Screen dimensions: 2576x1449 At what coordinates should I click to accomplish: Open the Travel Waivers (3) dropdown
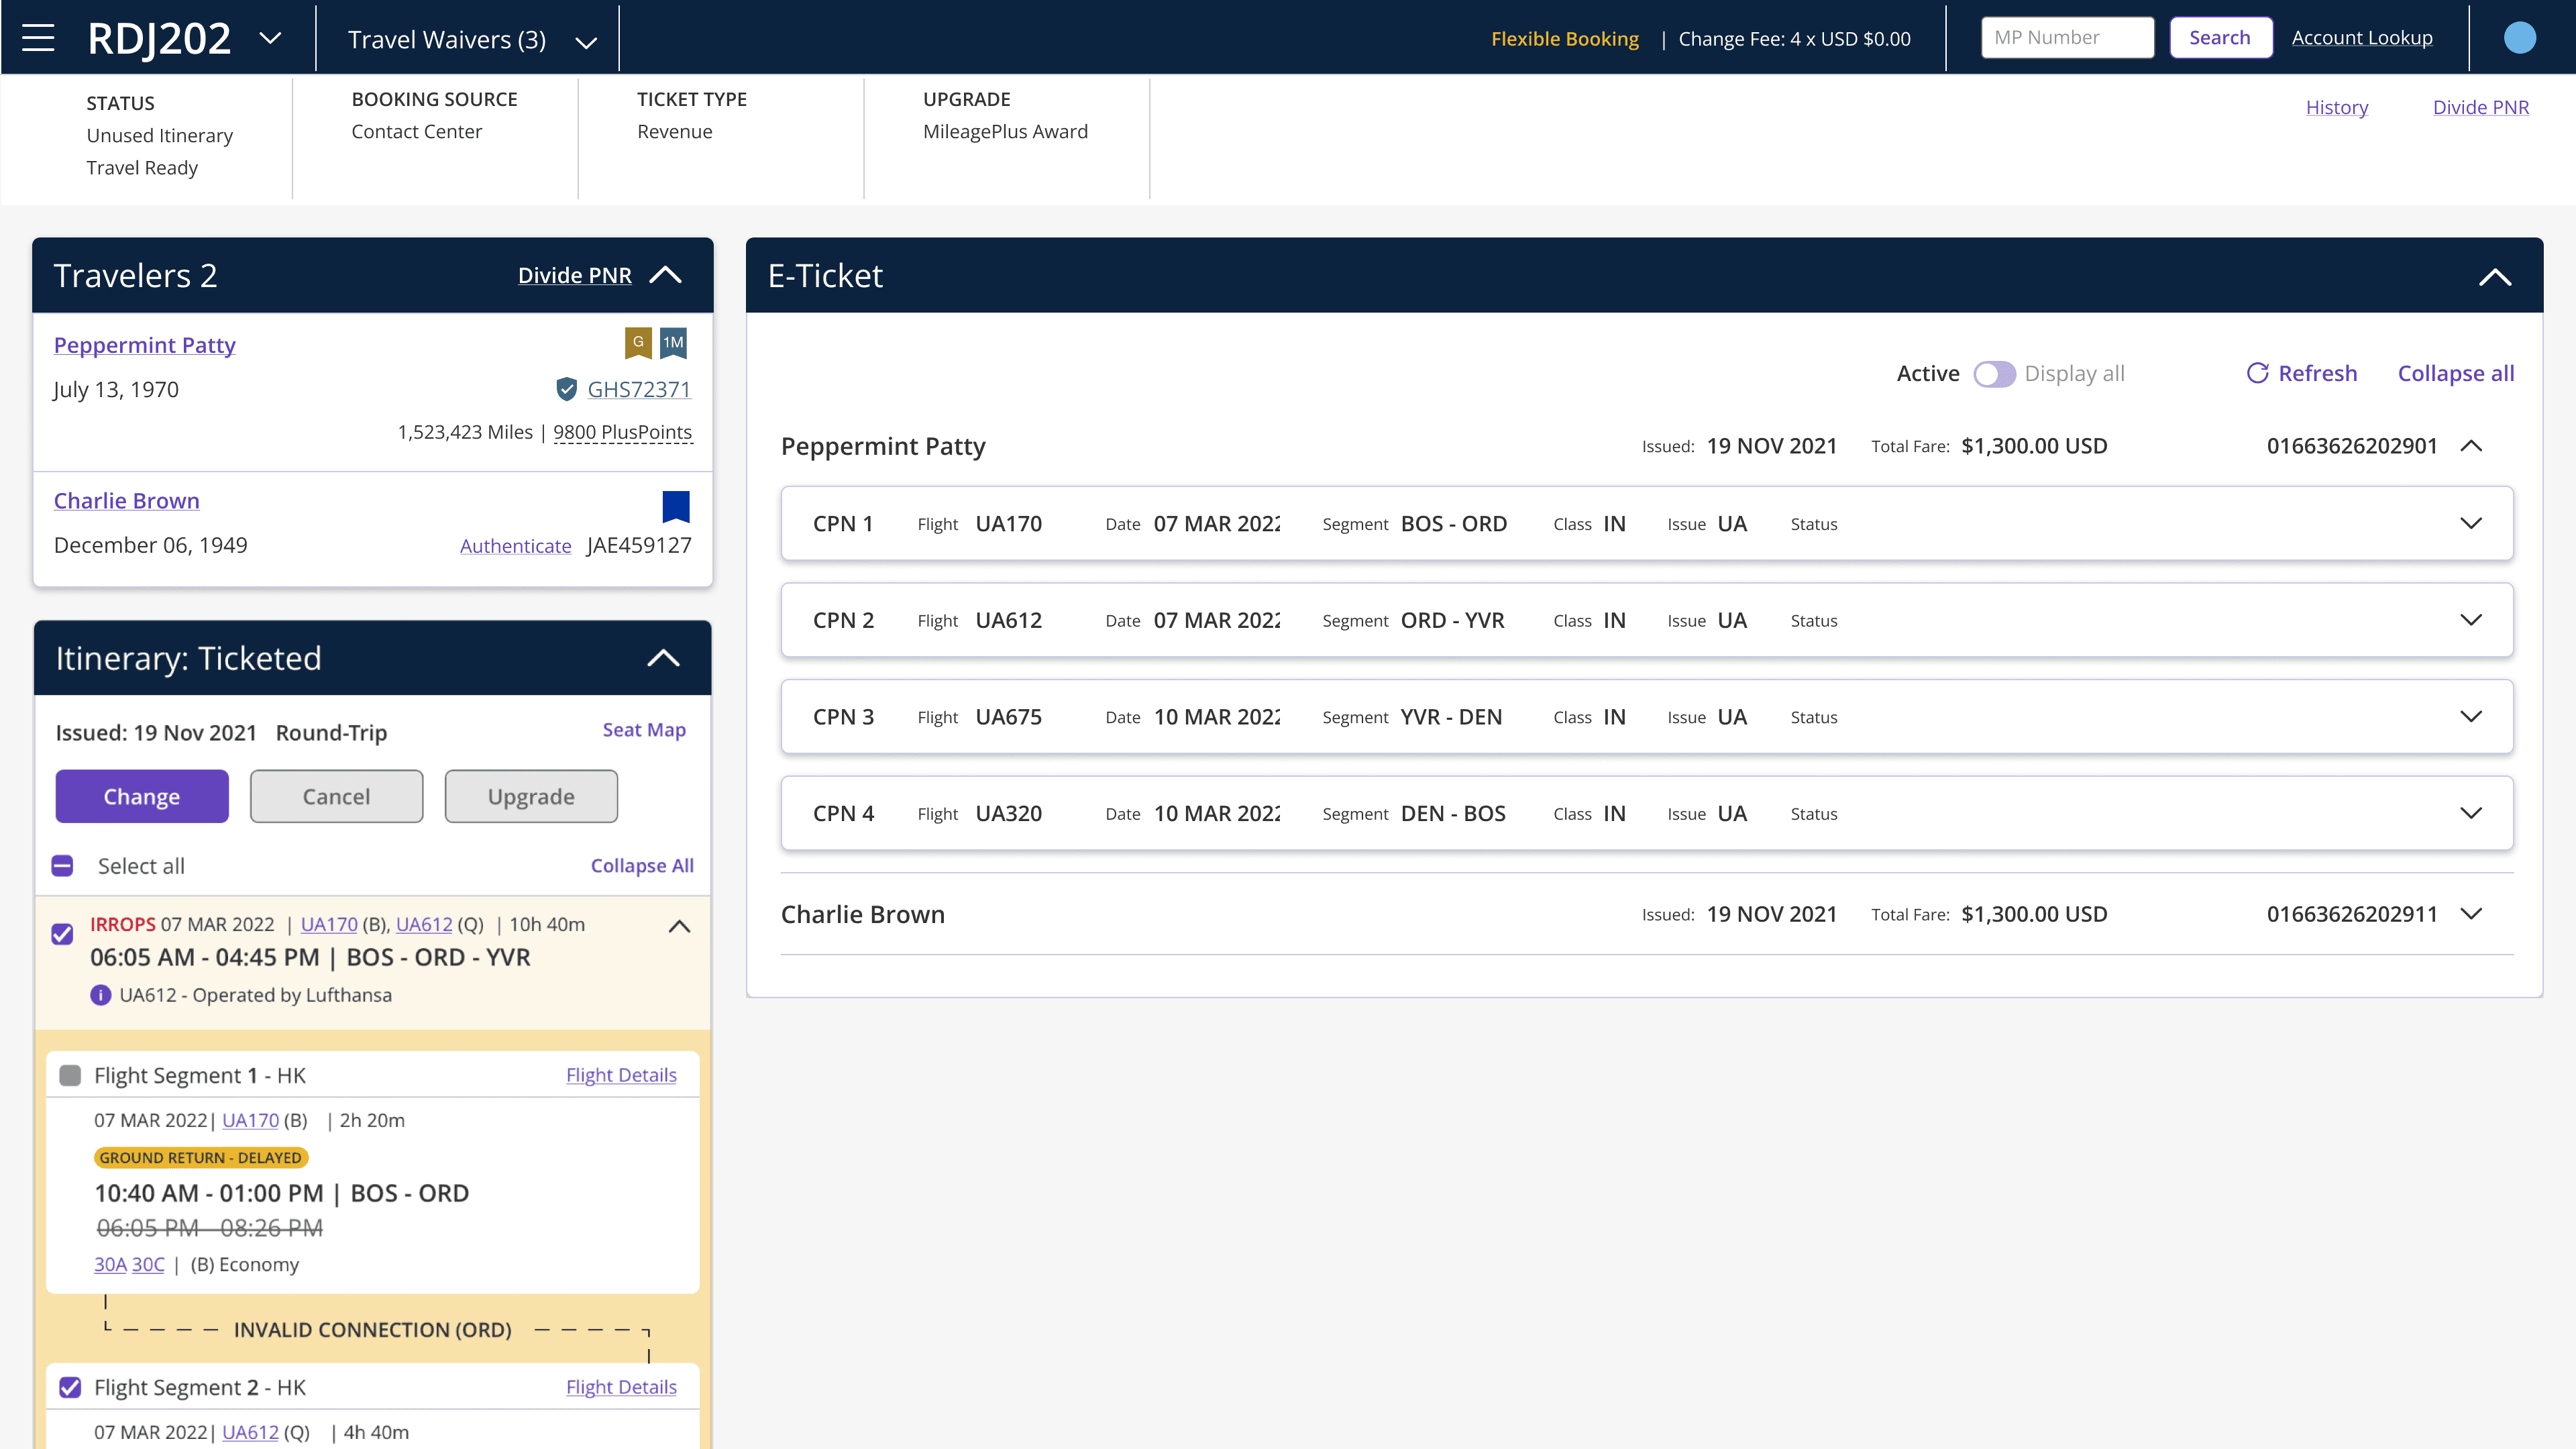(x=472, y=39)
